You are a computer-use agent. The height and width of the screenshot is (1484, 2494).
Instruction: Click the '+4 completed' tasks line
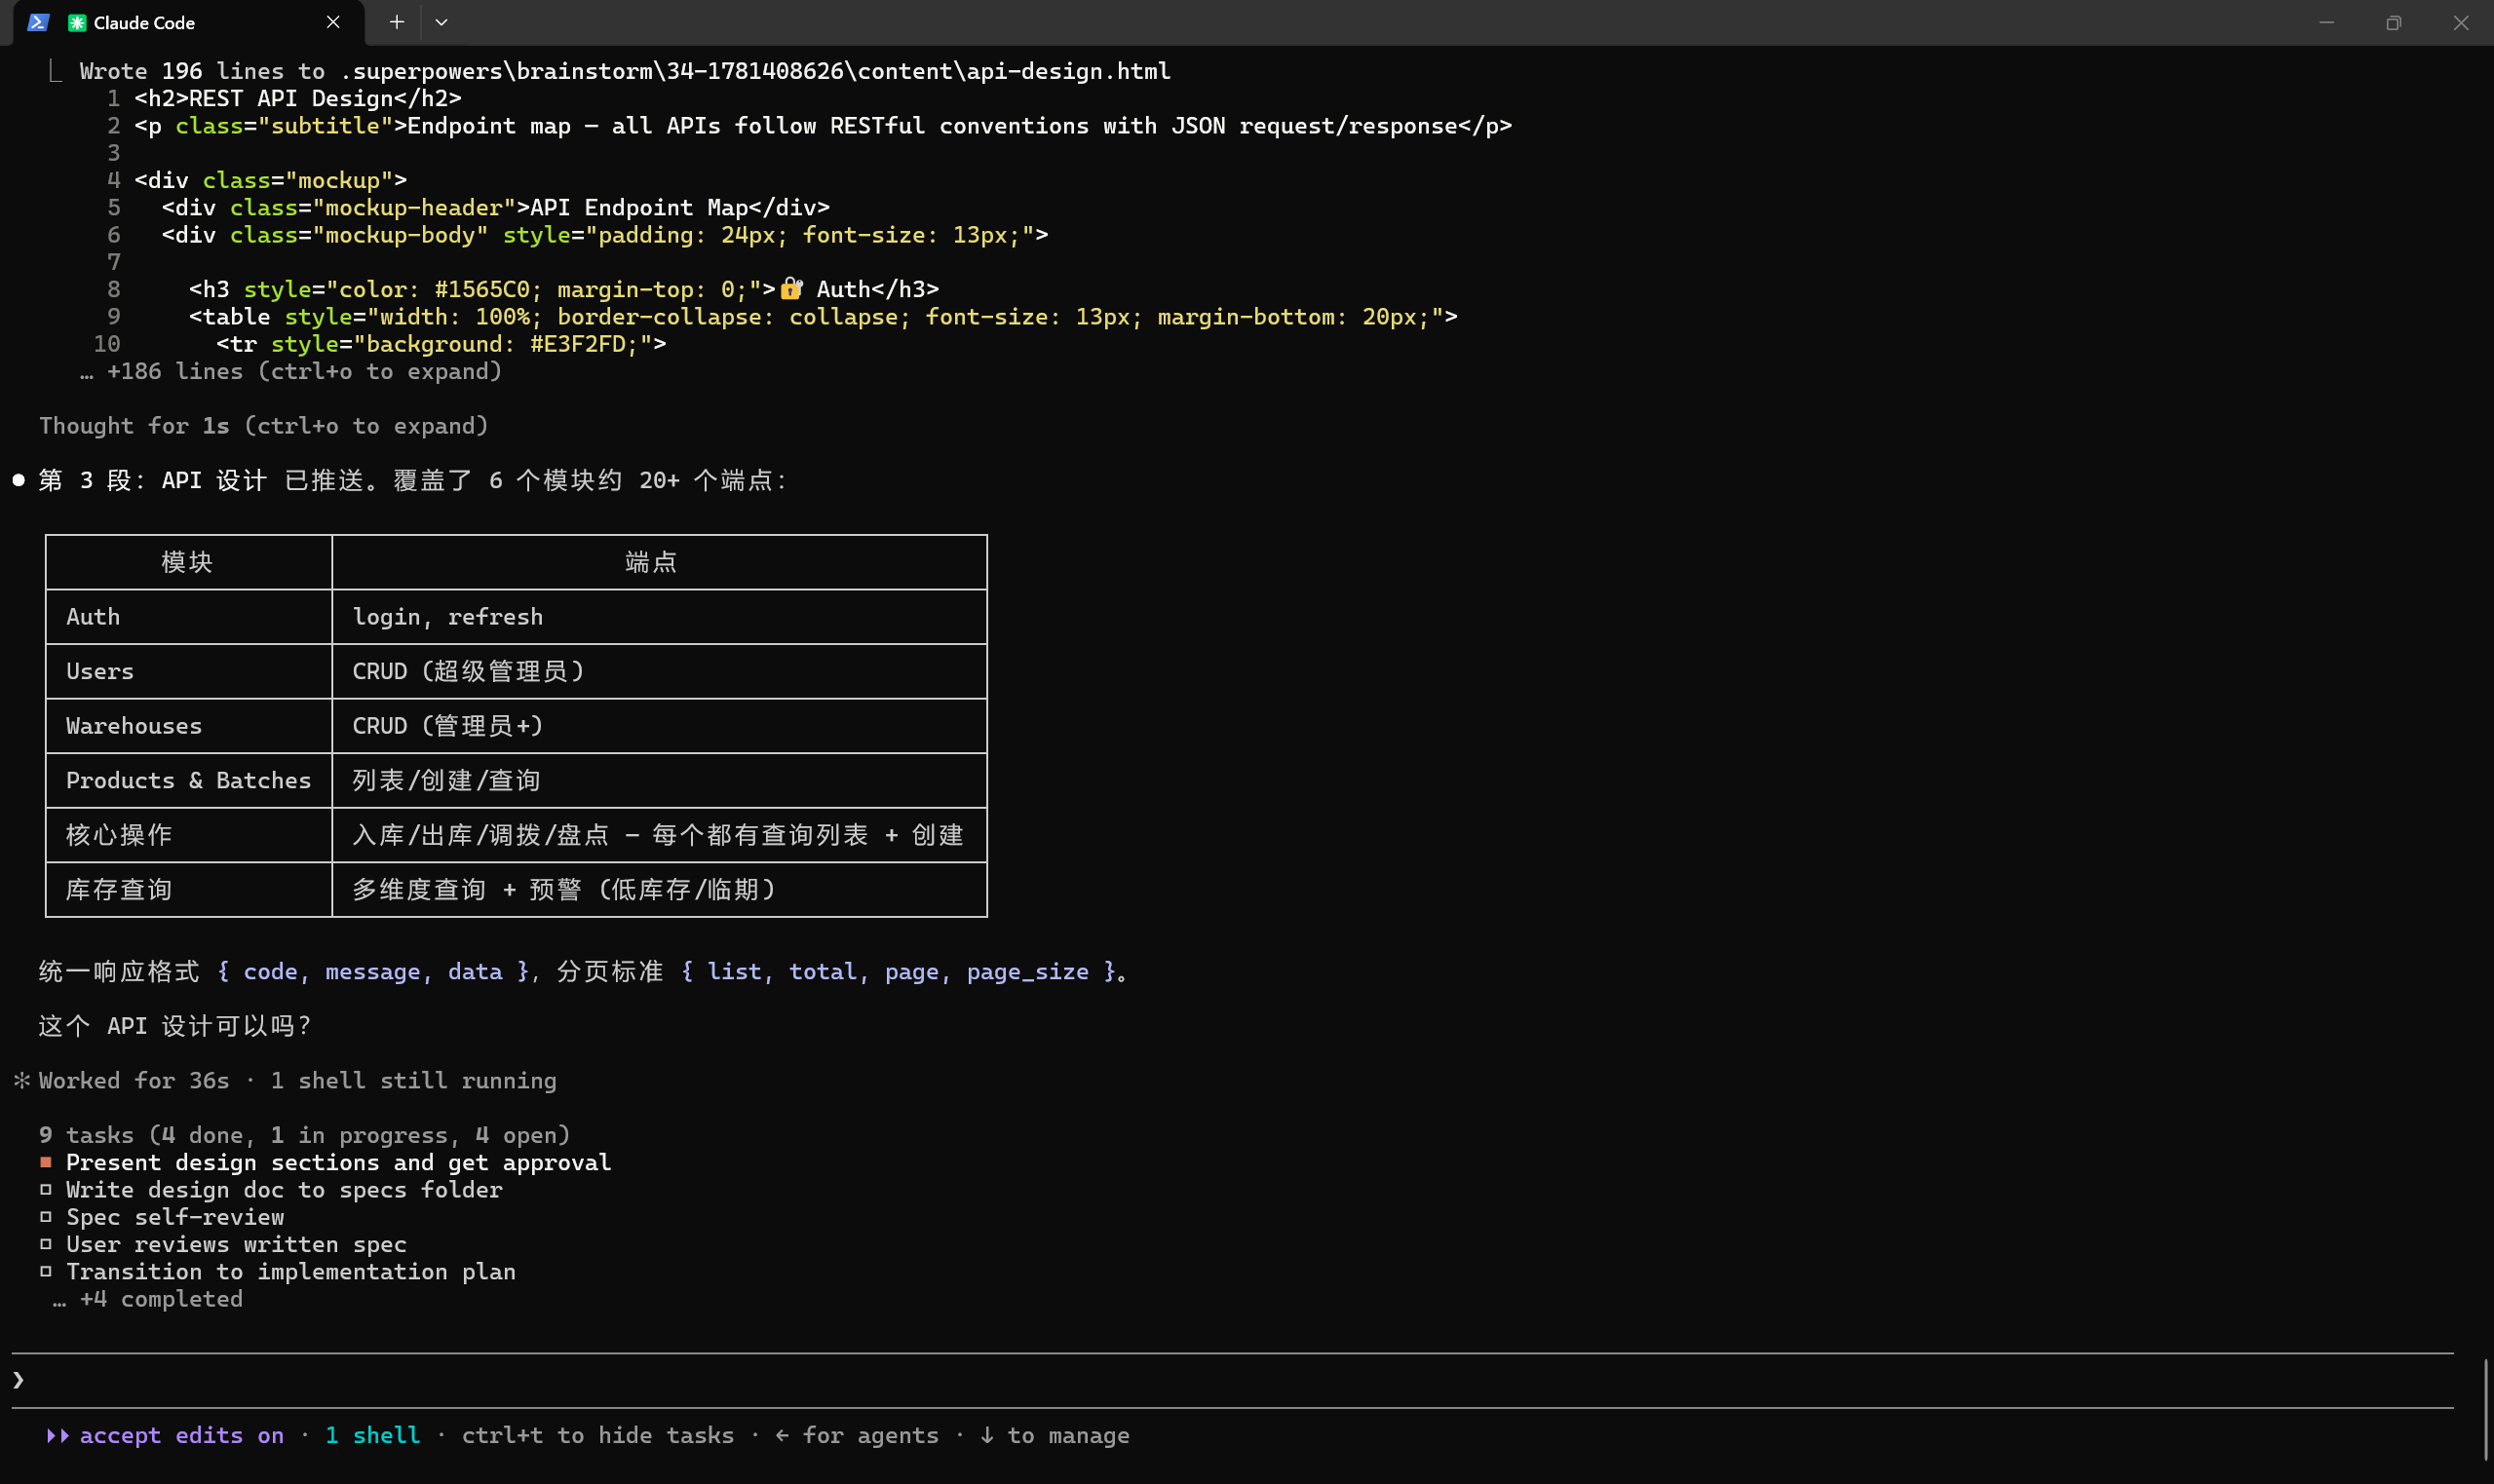click(148, 1299)
